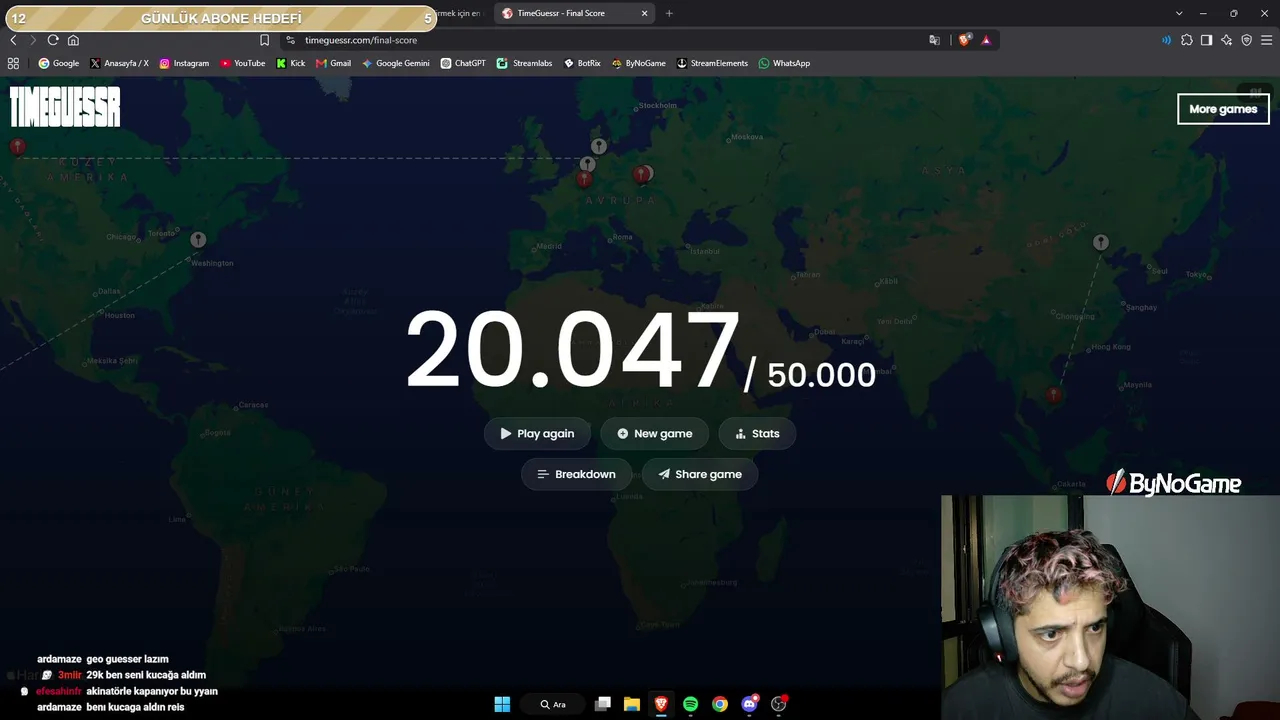
Task: Open the BotRix bookmark
Action: [582, 63]
